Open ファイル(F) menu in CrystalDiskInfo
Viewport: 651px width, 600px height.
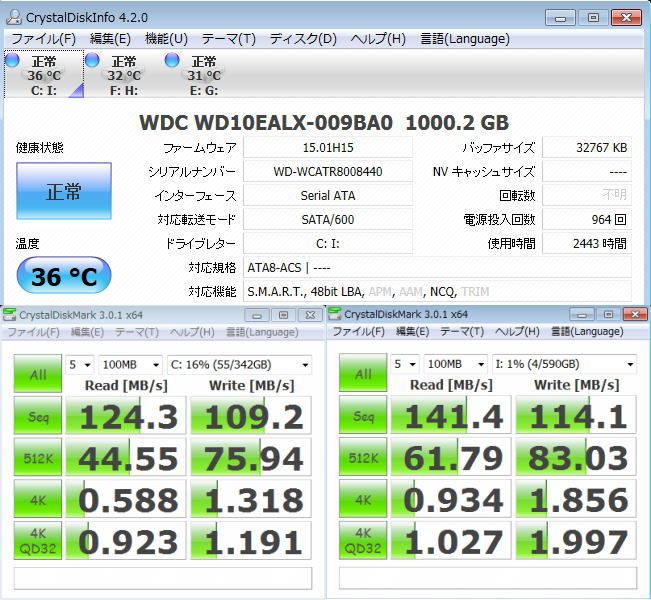(x=44, y=39)
